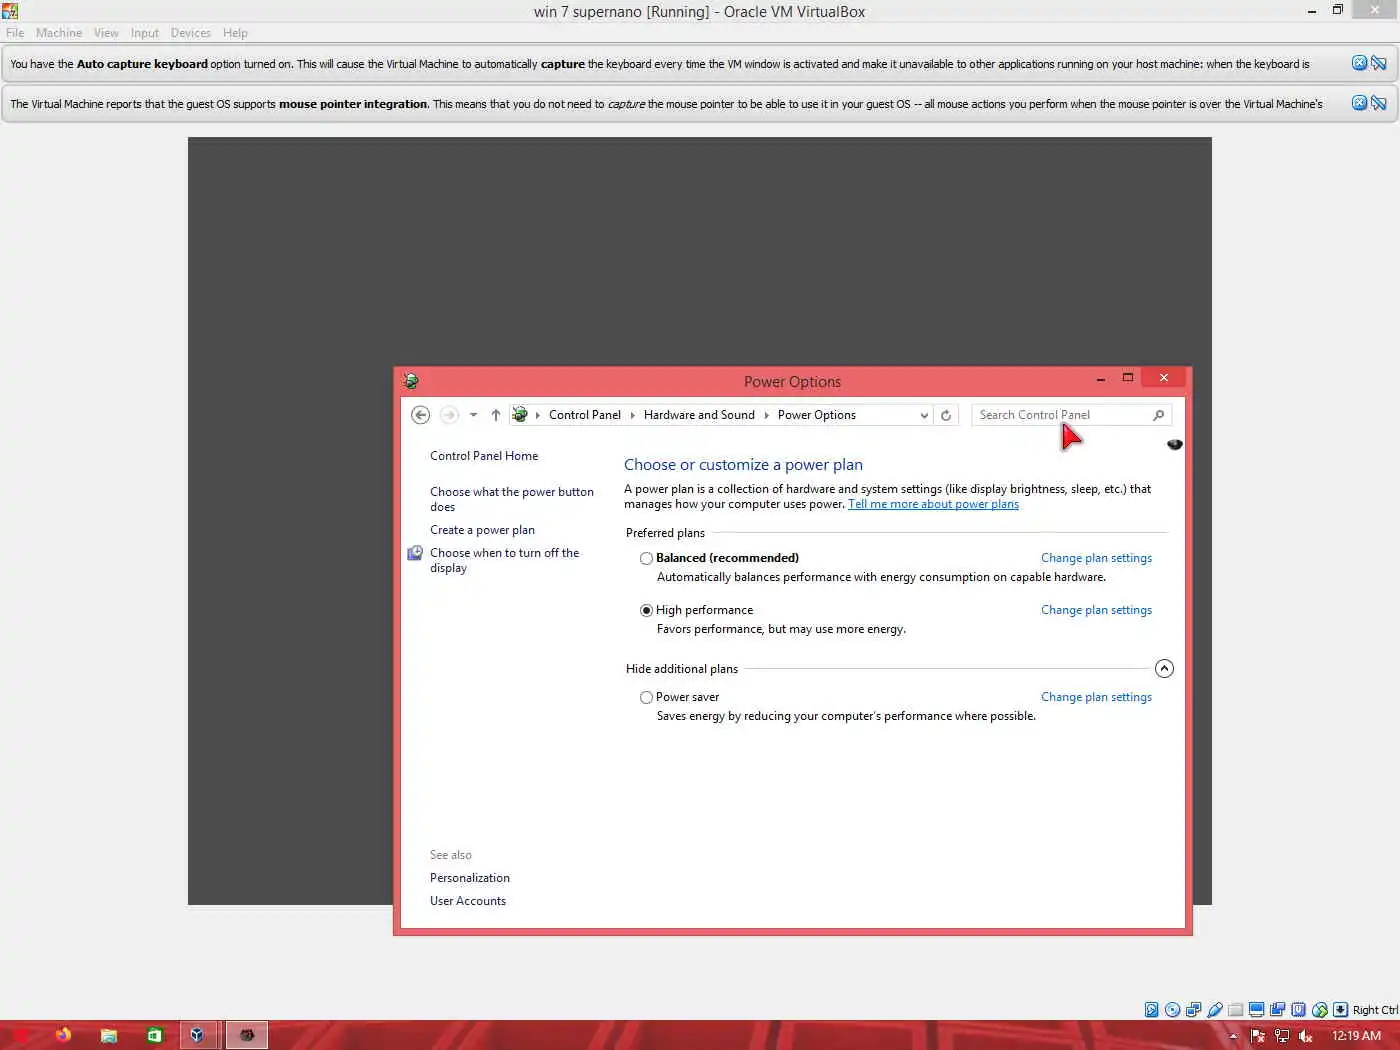
Task: Dismiss the mouse pointer integration notification
Action: (x=1359, y=103)
